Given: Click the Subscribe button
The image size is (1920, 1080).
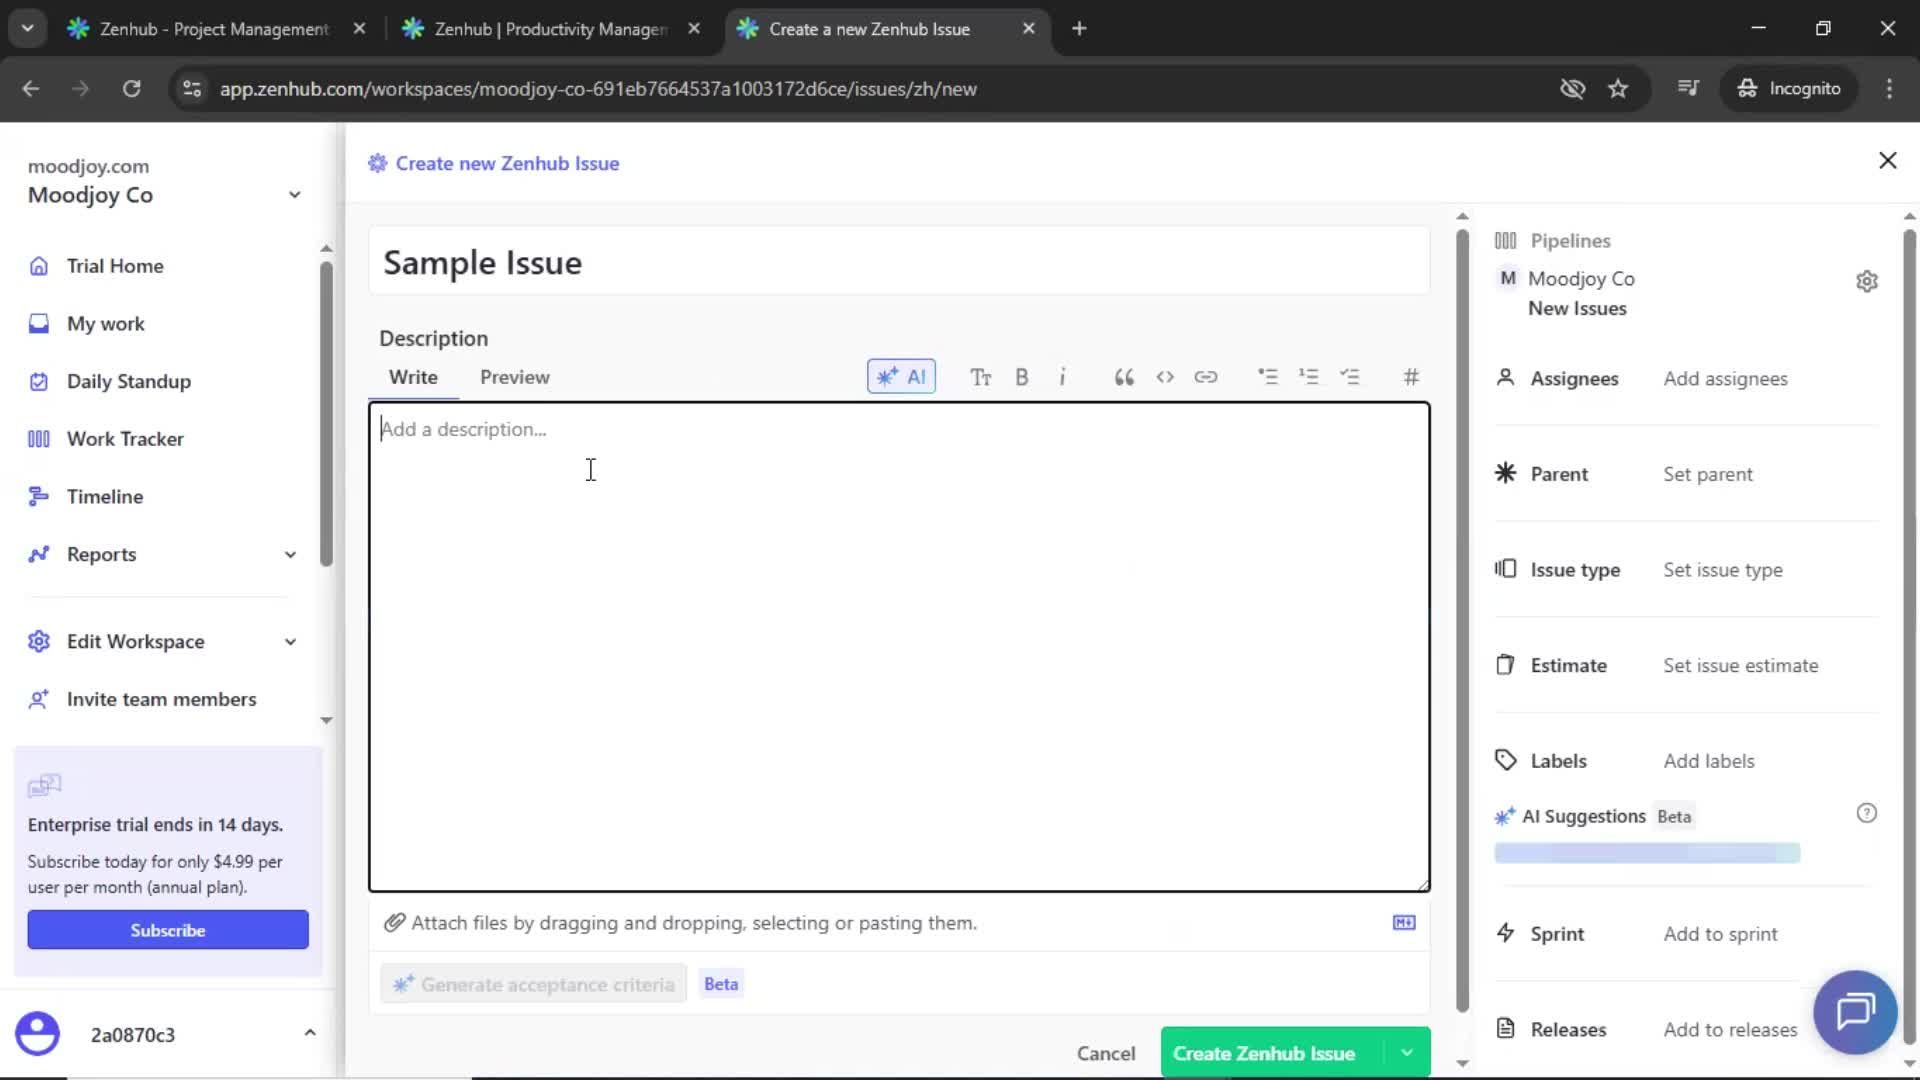Looking at the screenshot, I should [x=167, y=929].
